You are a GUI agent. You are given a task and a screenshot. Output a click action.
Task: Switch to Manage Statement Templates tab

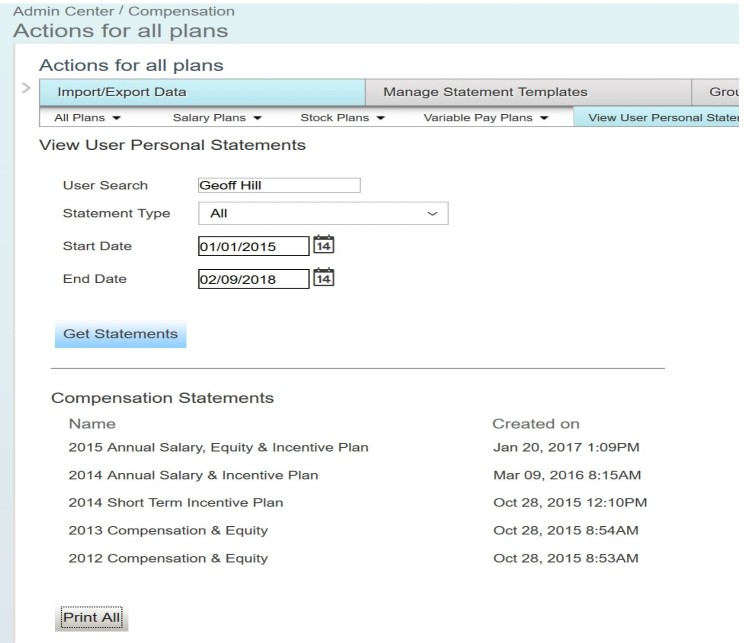pos(528,92)
